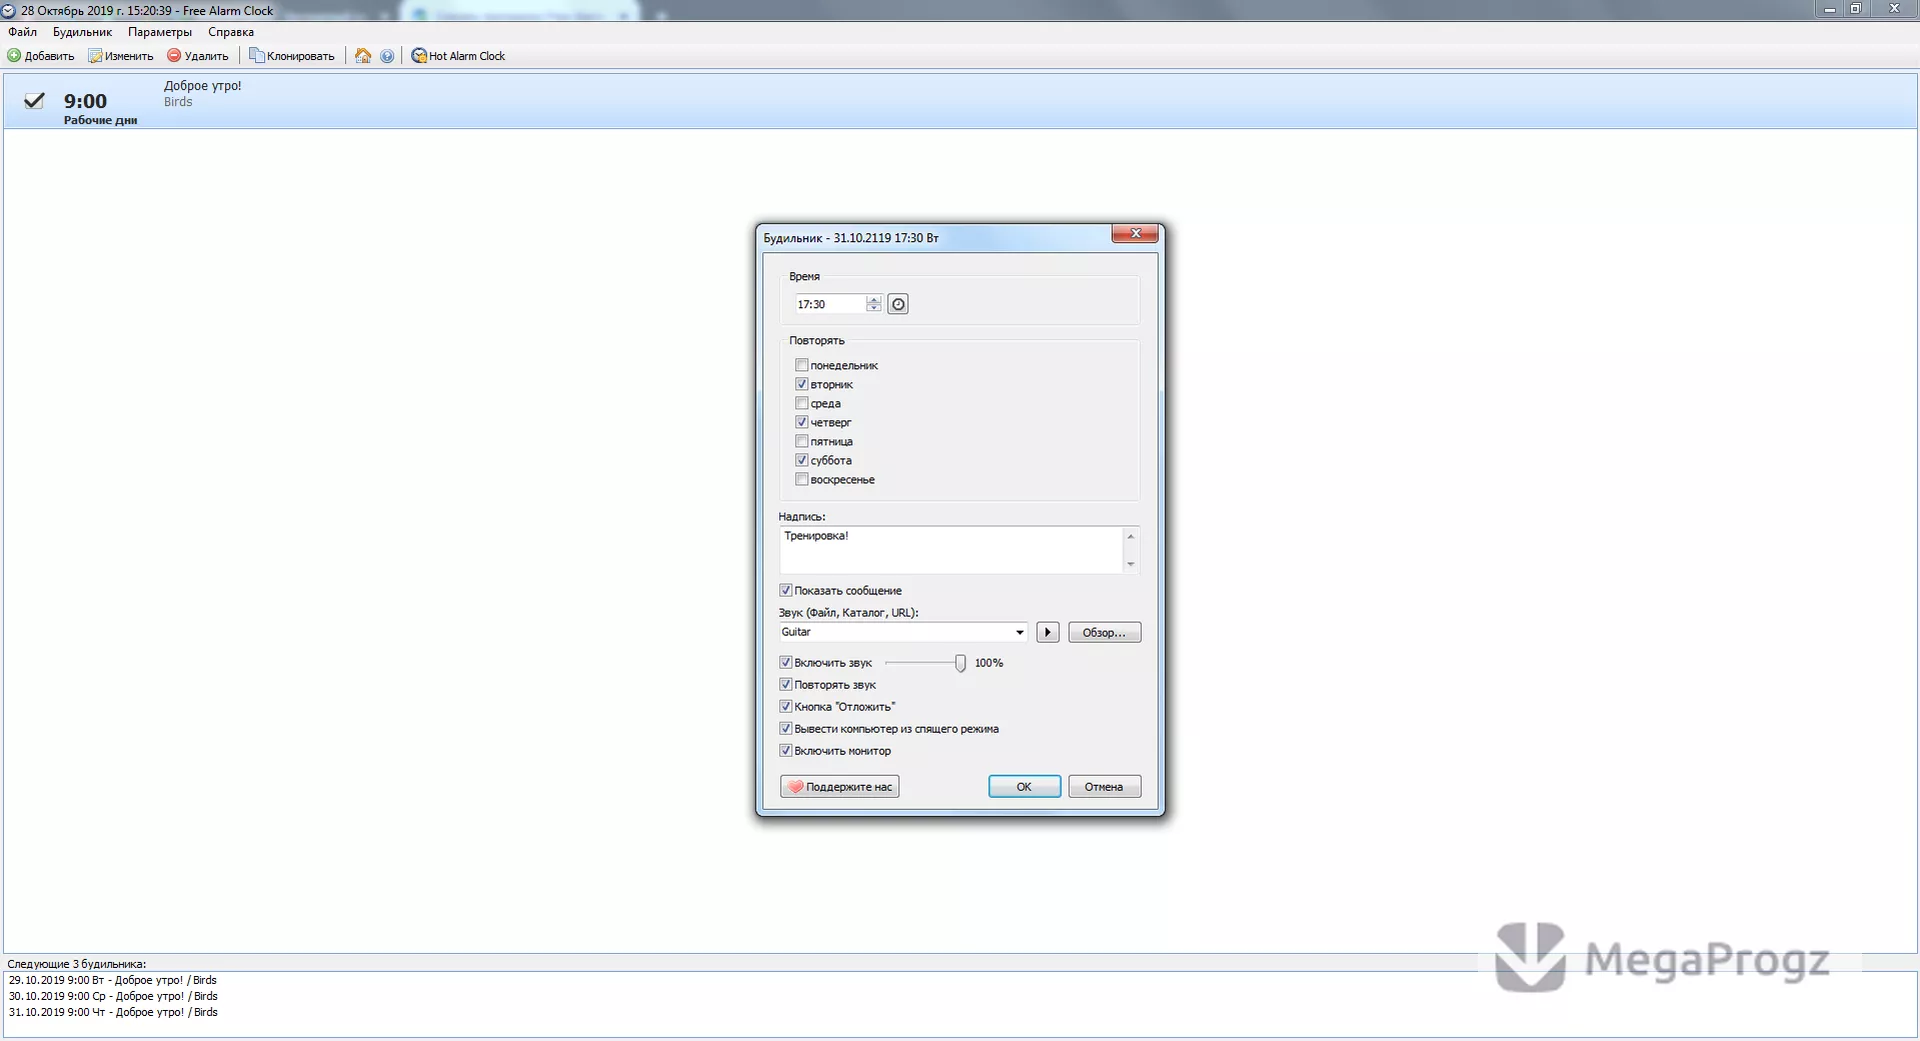Uncheck the вторник checkbox
1920x1041 pixels.
tap(801, 384)
